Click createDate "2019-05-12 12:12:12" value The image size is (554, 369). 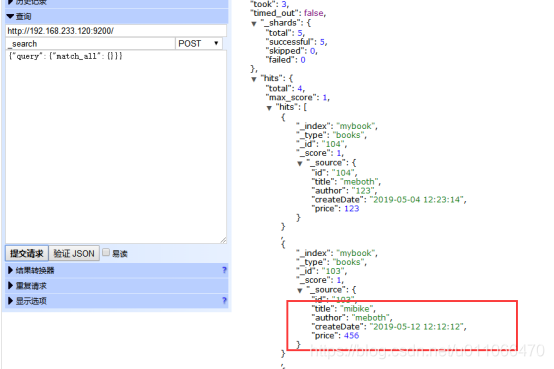(417, 327)
